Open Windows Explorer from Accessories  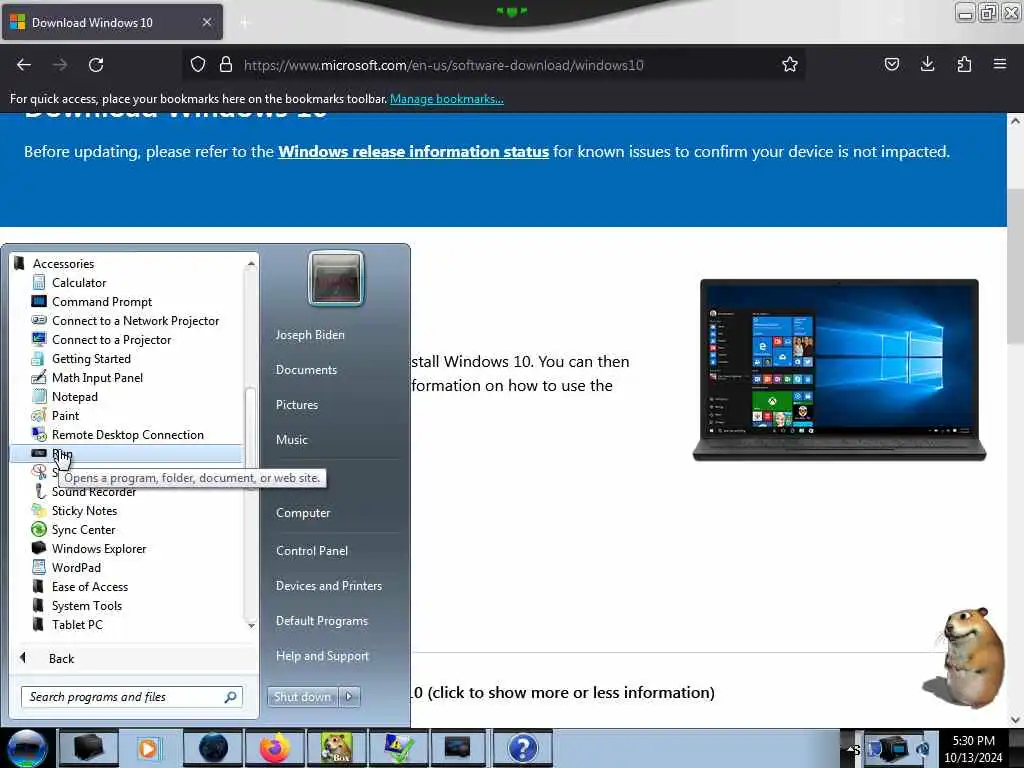tap(99, 549)
